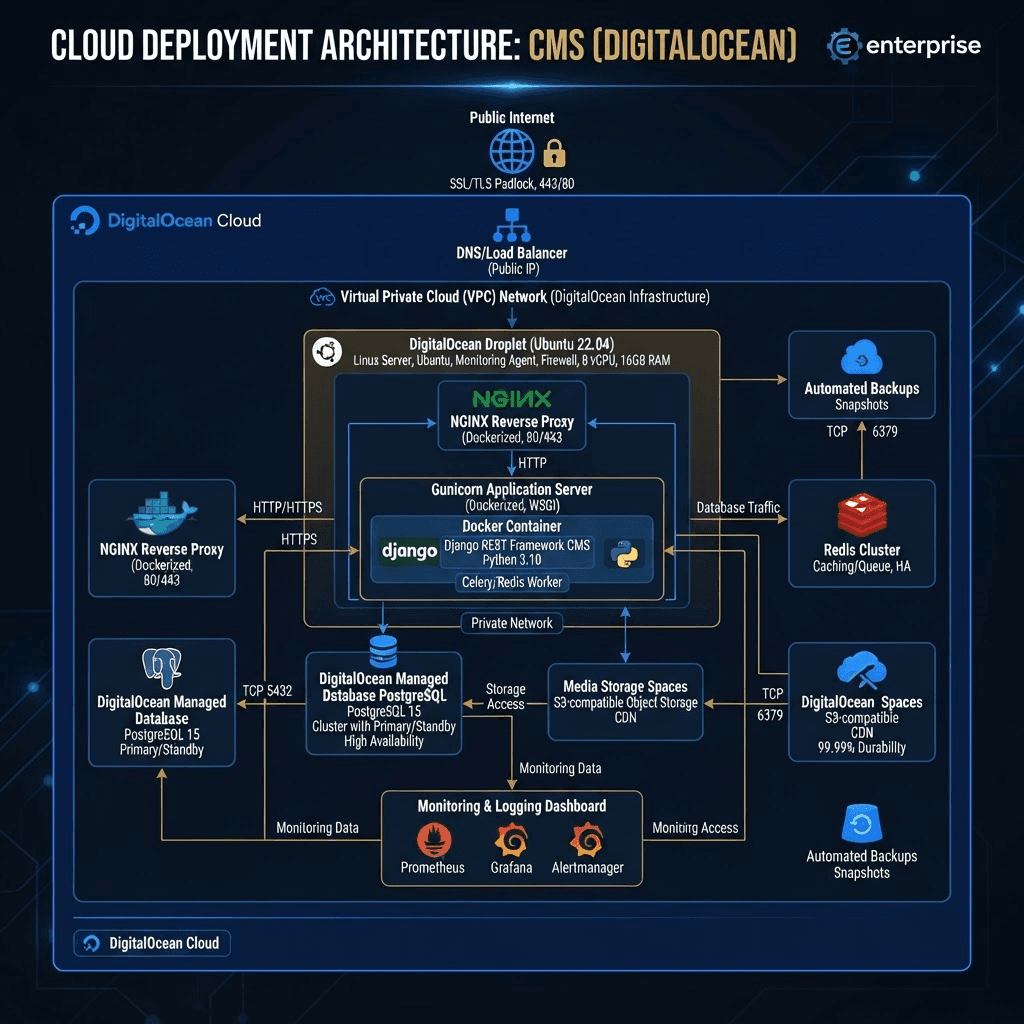Click the Docker whale icon
The width and height of the screenshot is (1024, 1024).
(x=161, y=513)
